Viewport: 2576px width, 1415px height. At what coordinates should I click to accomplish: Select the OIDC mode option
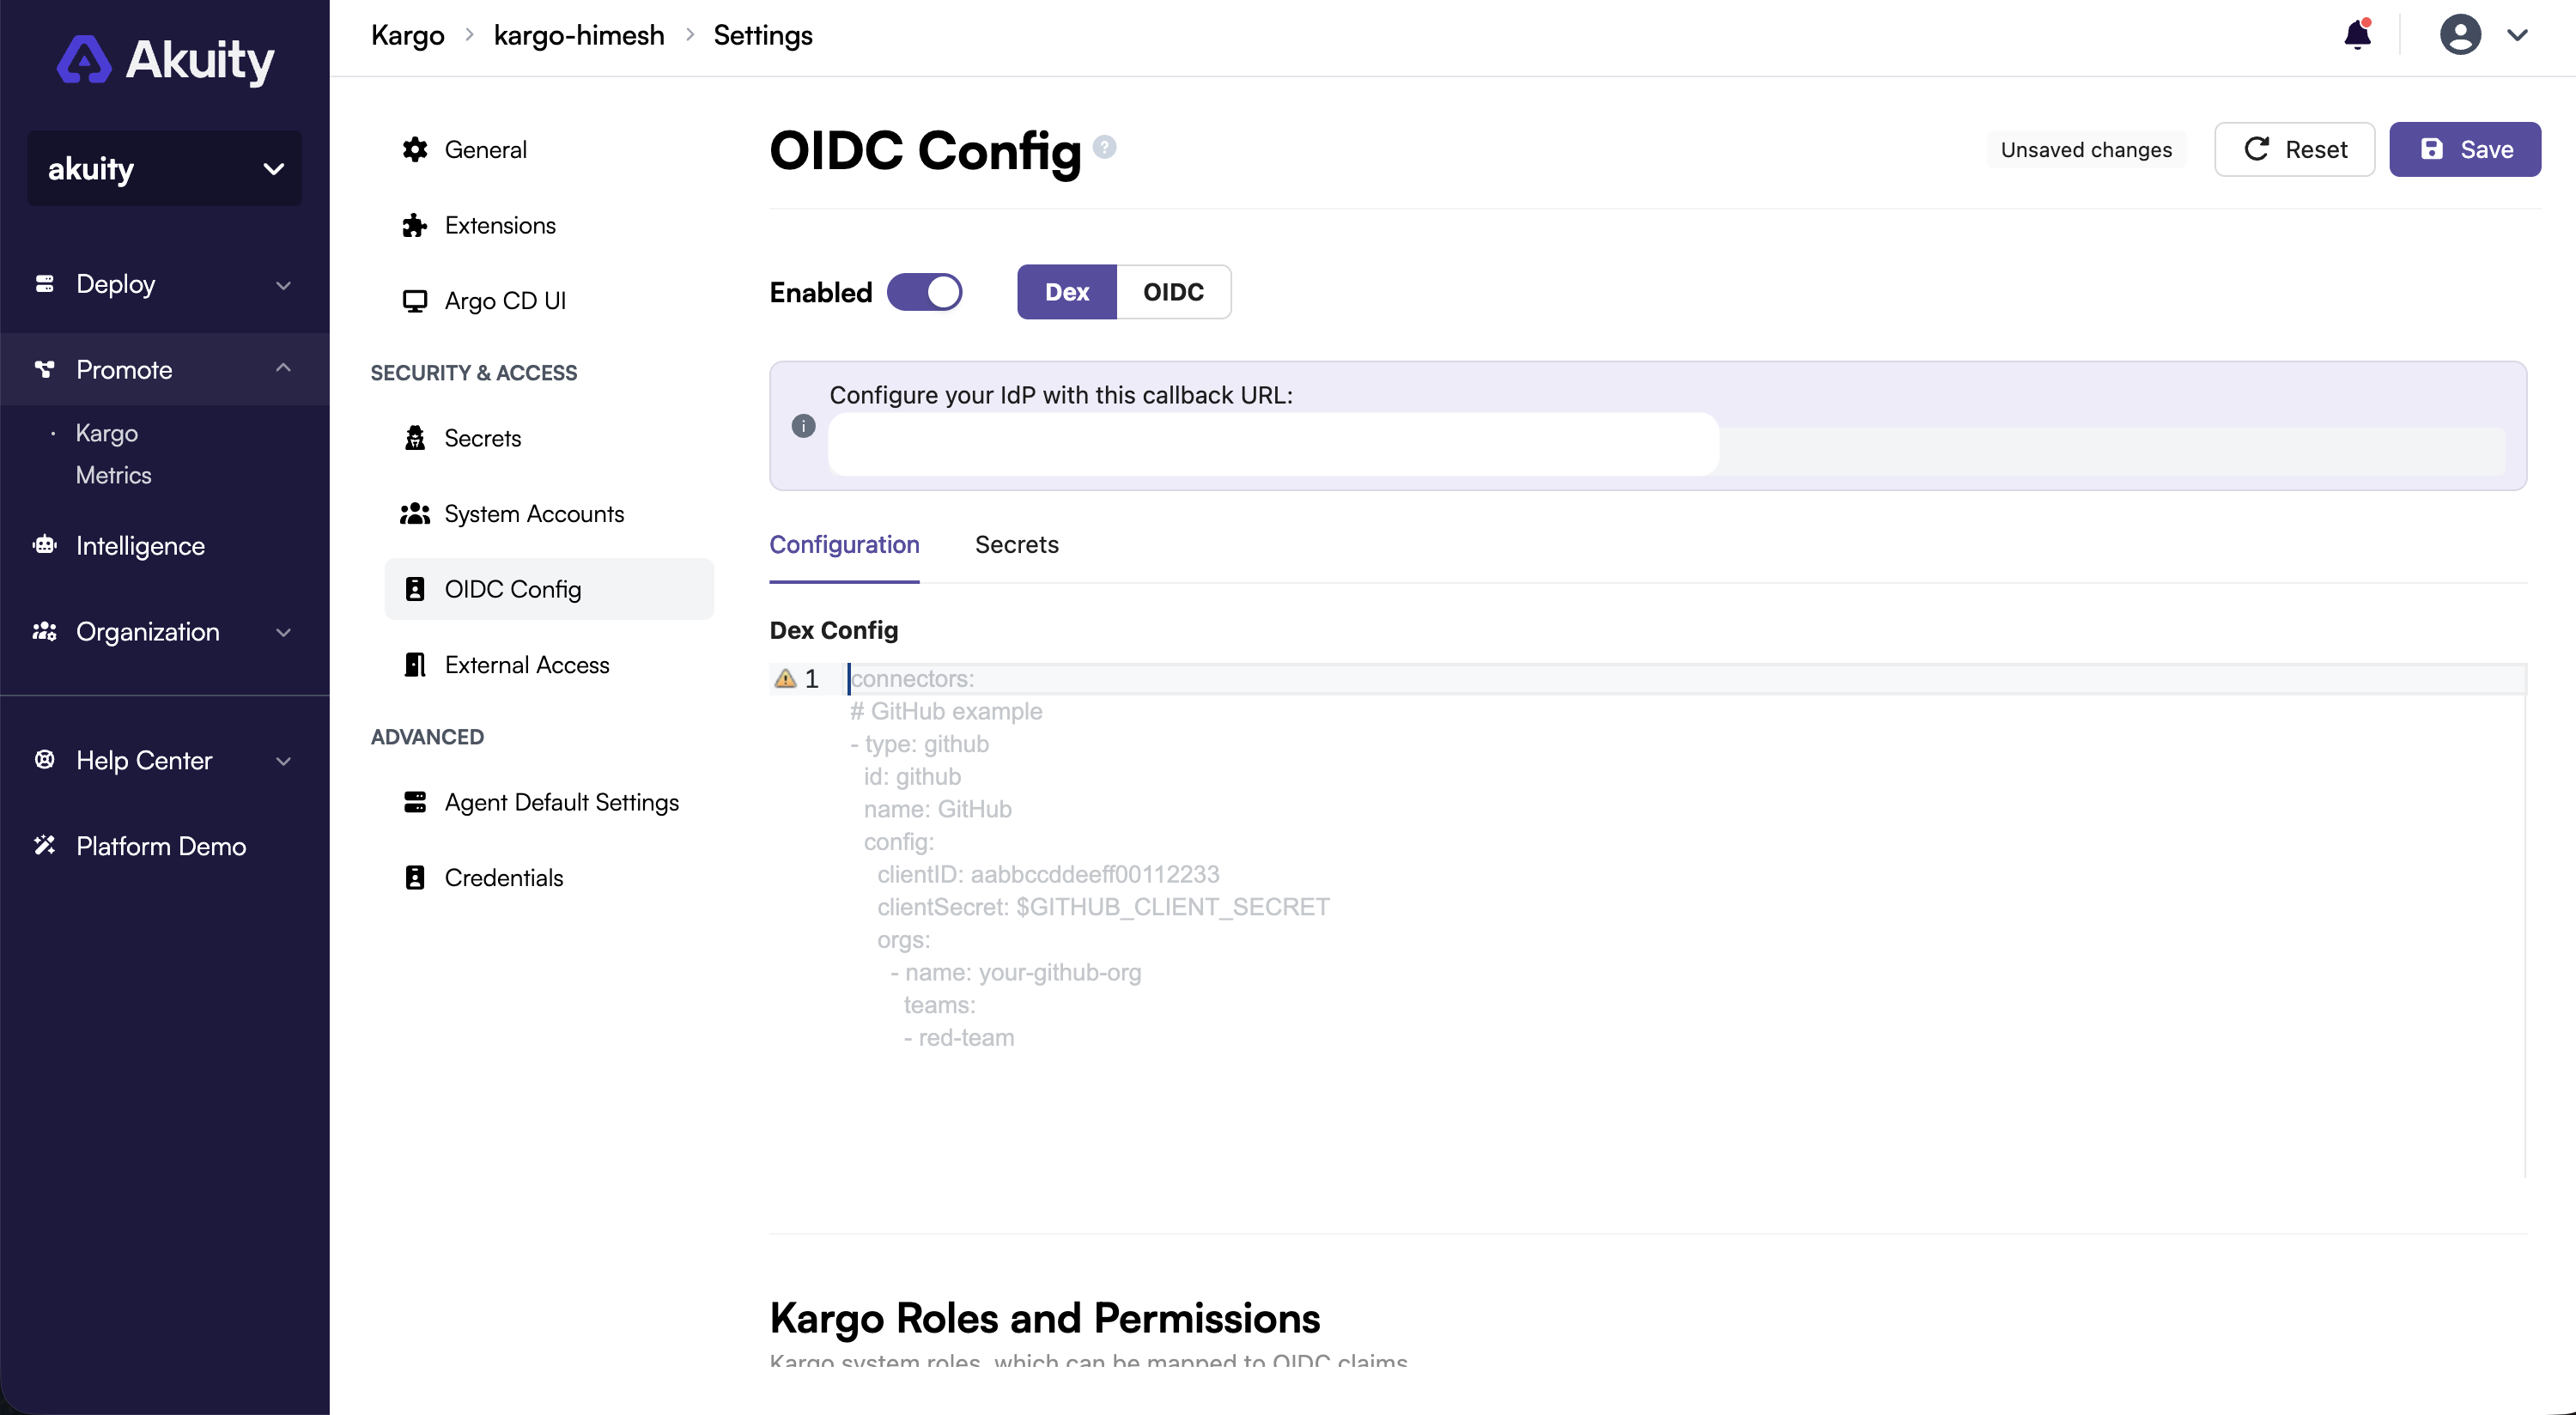coord(1173,292)
